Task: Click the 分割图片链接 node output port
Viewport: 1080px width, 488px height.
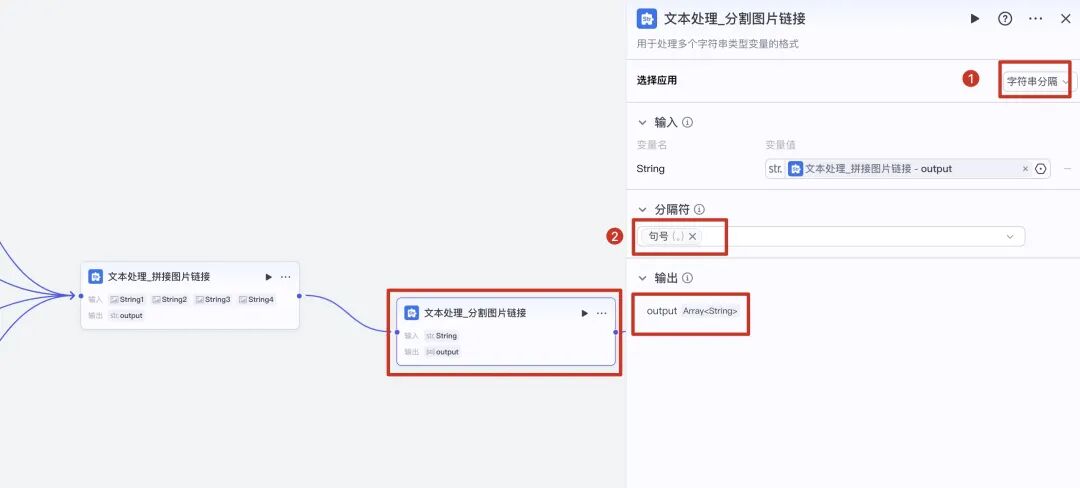Action: tap(616, 332)
